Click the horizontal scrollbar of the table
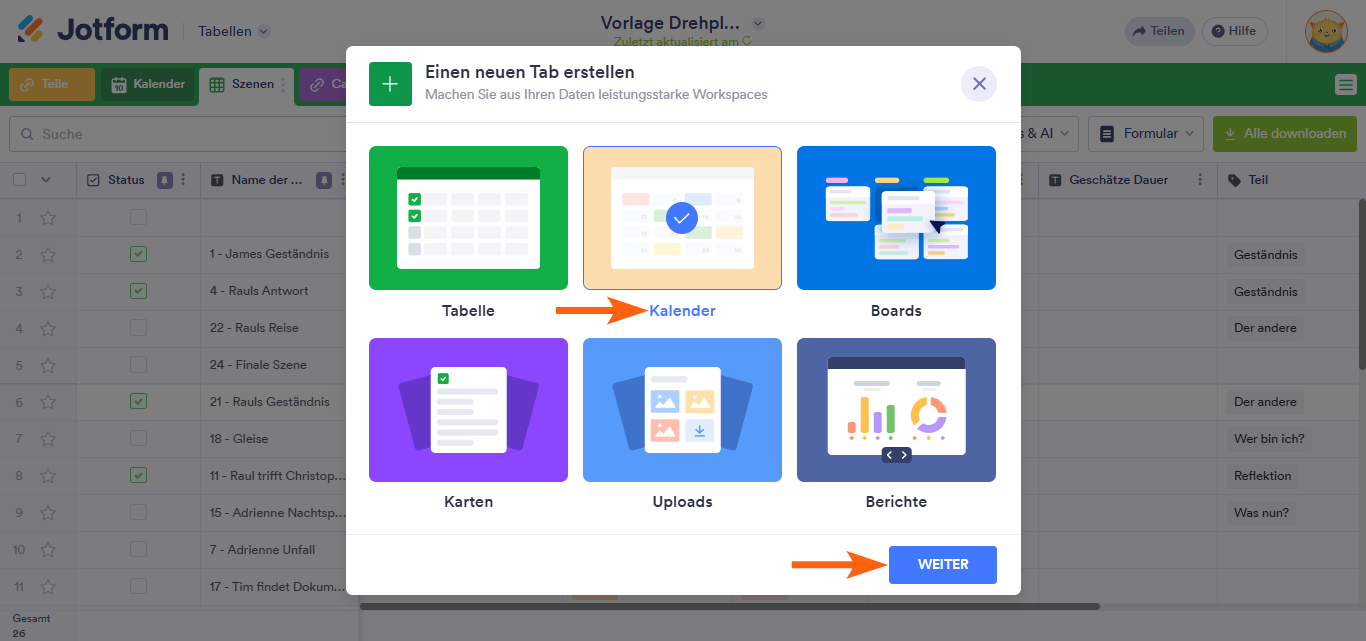The width and height of the screenshot is (1366, 641). click(730, 606)
